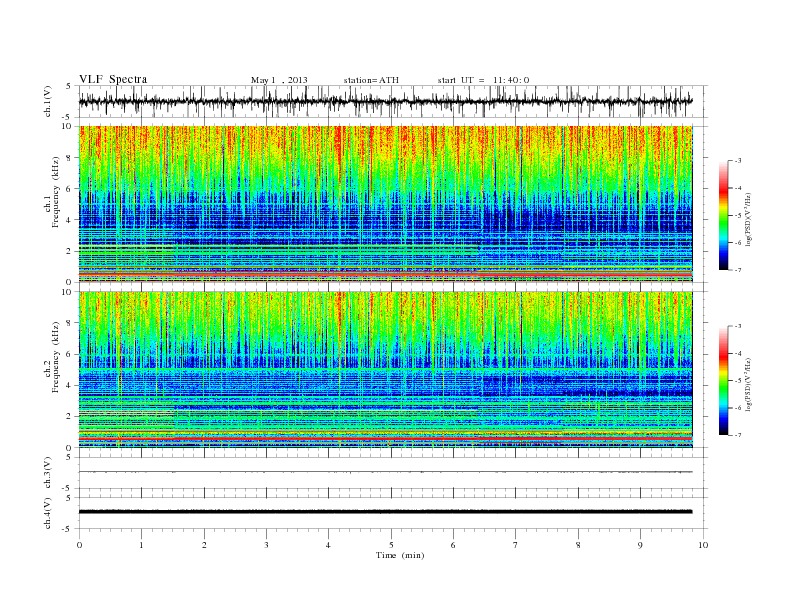
Task: Click time axis tick label "1"
Action: pyautogui.click(x=141, y=545)
